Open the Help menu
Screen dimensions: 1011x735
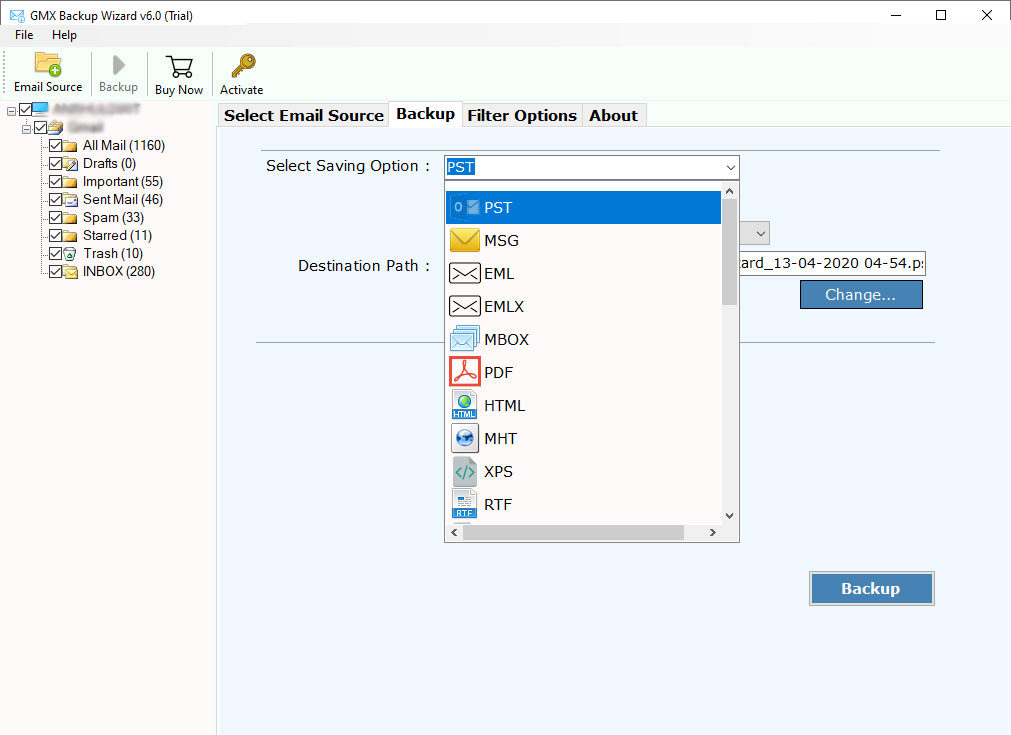[x=64, y=35]
